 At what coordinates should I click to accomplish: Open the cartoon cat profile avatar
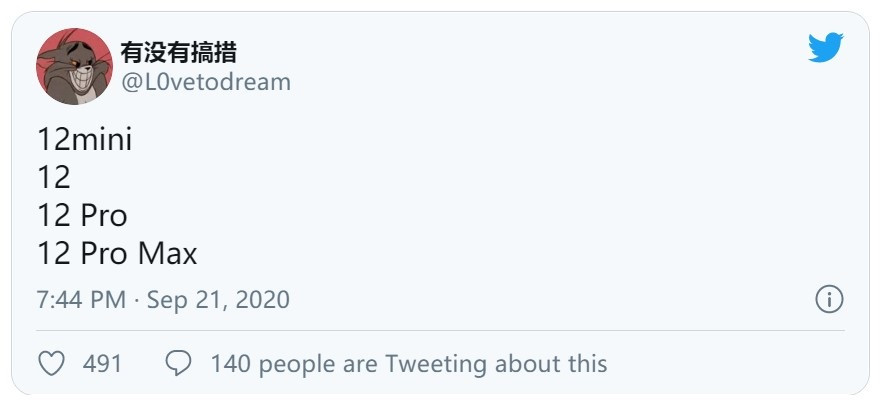(74, 66)
